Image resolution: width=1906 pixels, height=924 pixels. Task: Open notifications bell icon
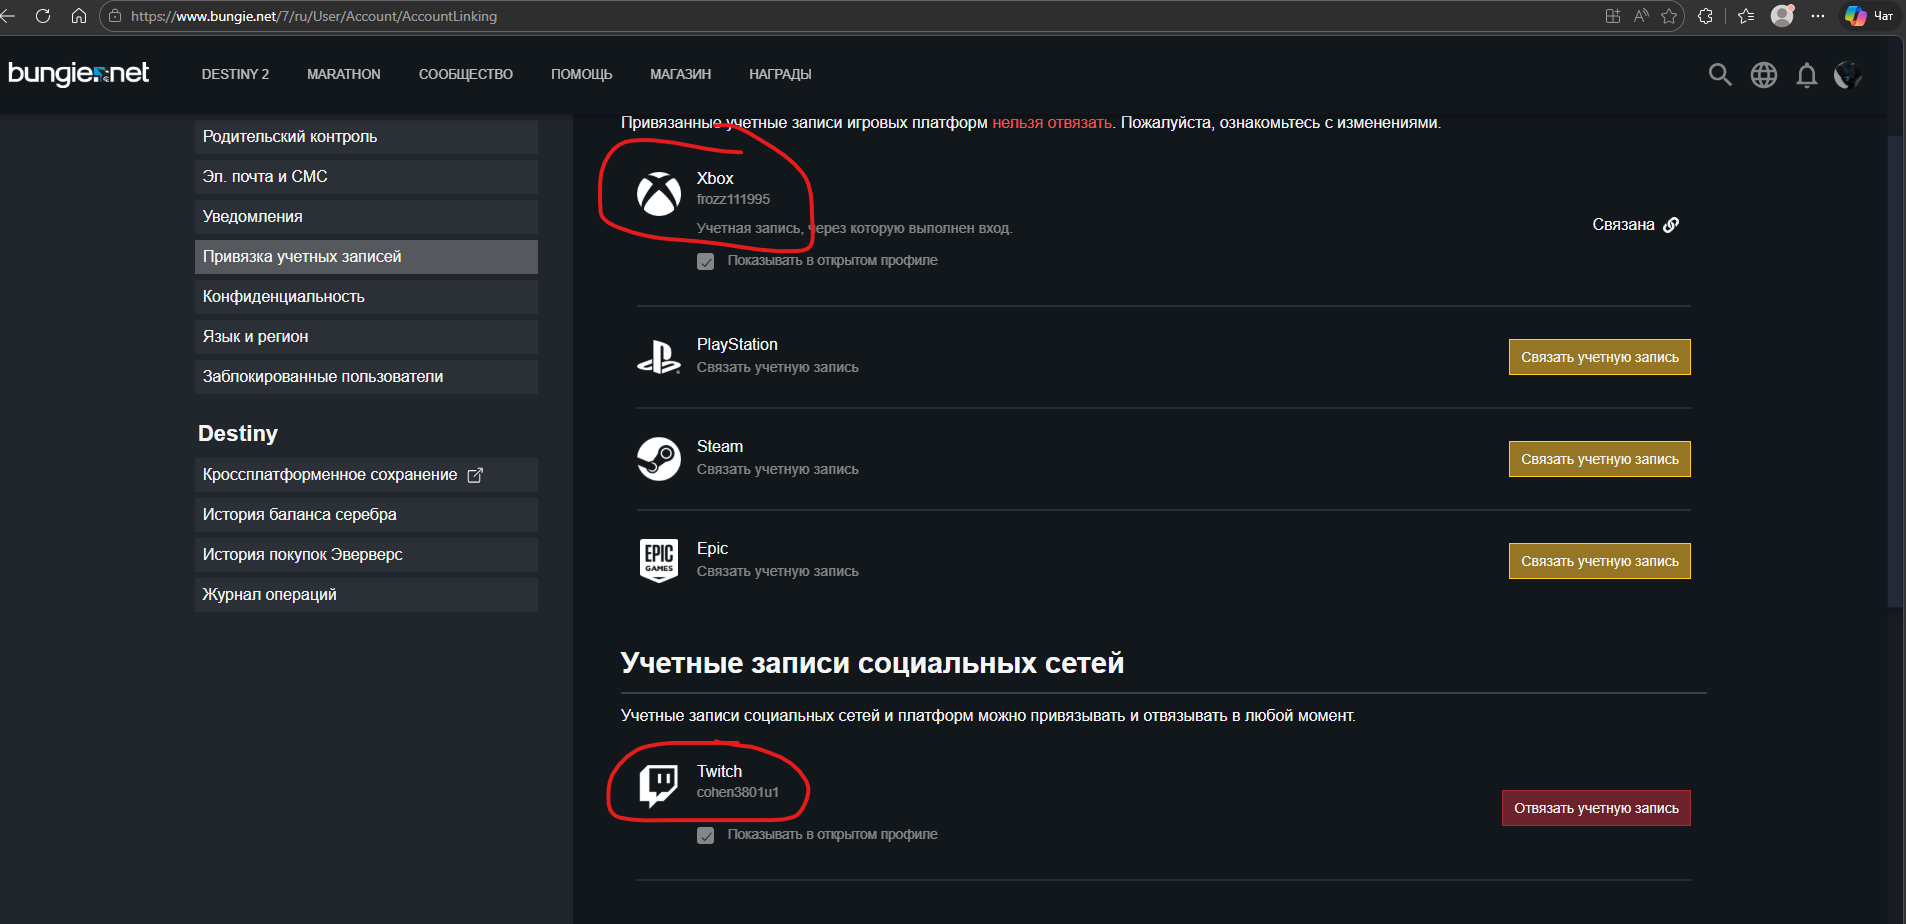[1806, 75]
